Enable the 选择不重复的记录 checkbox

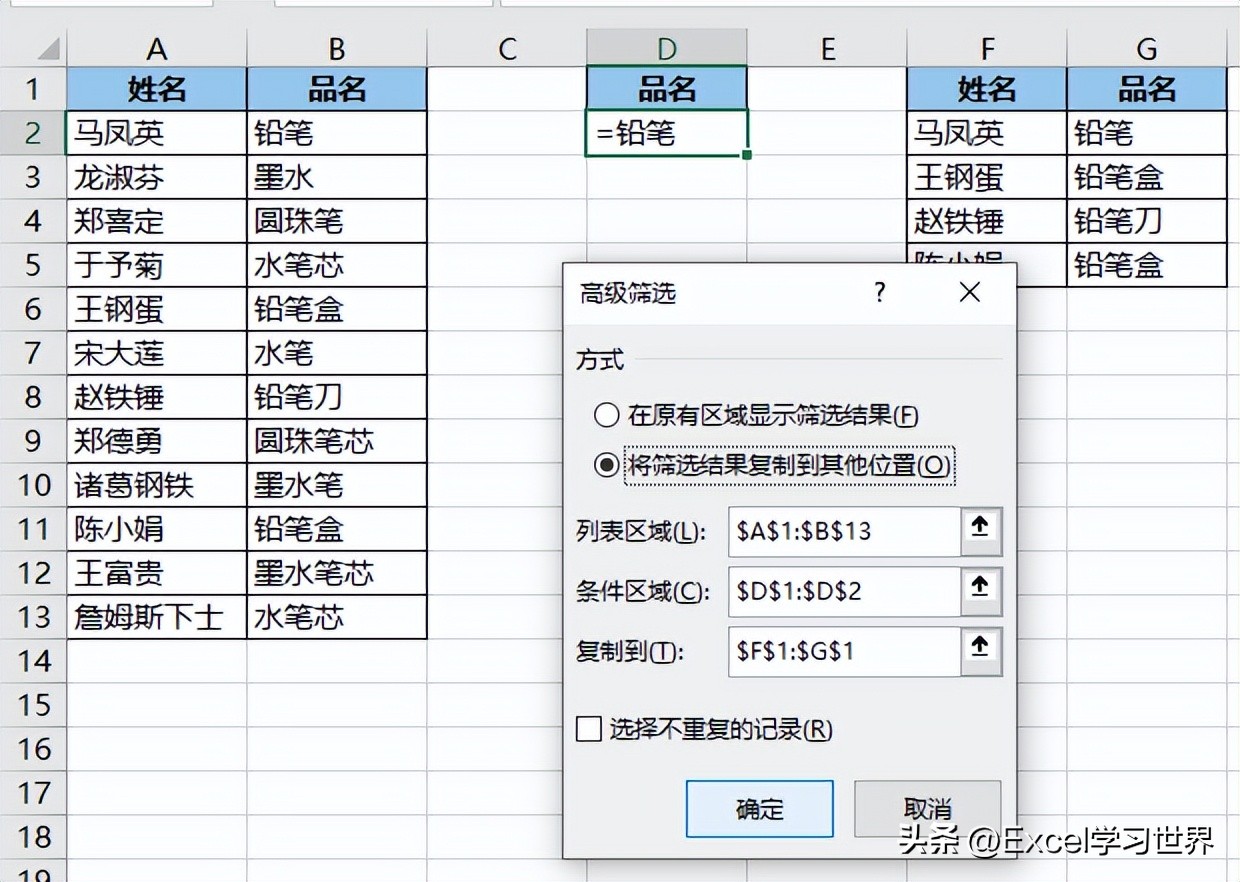click(587, 730)
